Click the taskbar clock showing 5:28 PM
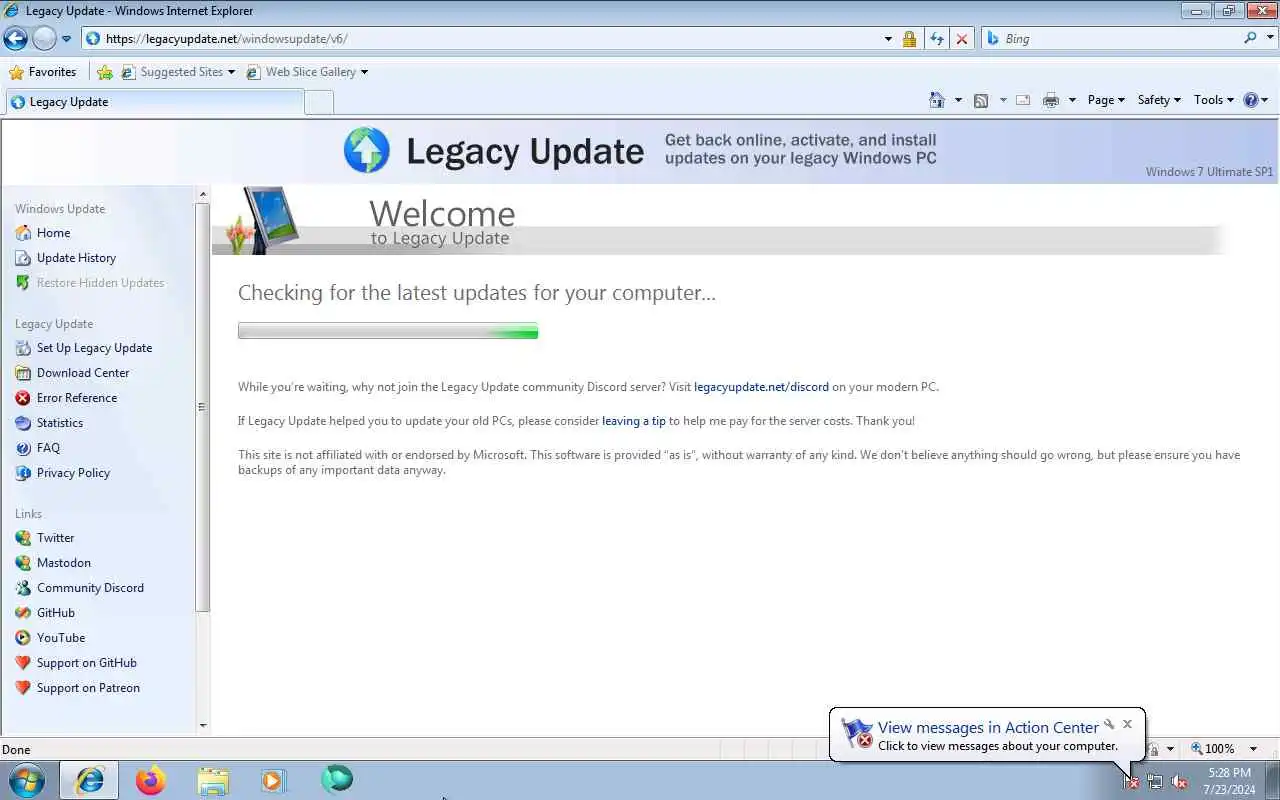1280x800 pixels. click(x=1229, y=781)
